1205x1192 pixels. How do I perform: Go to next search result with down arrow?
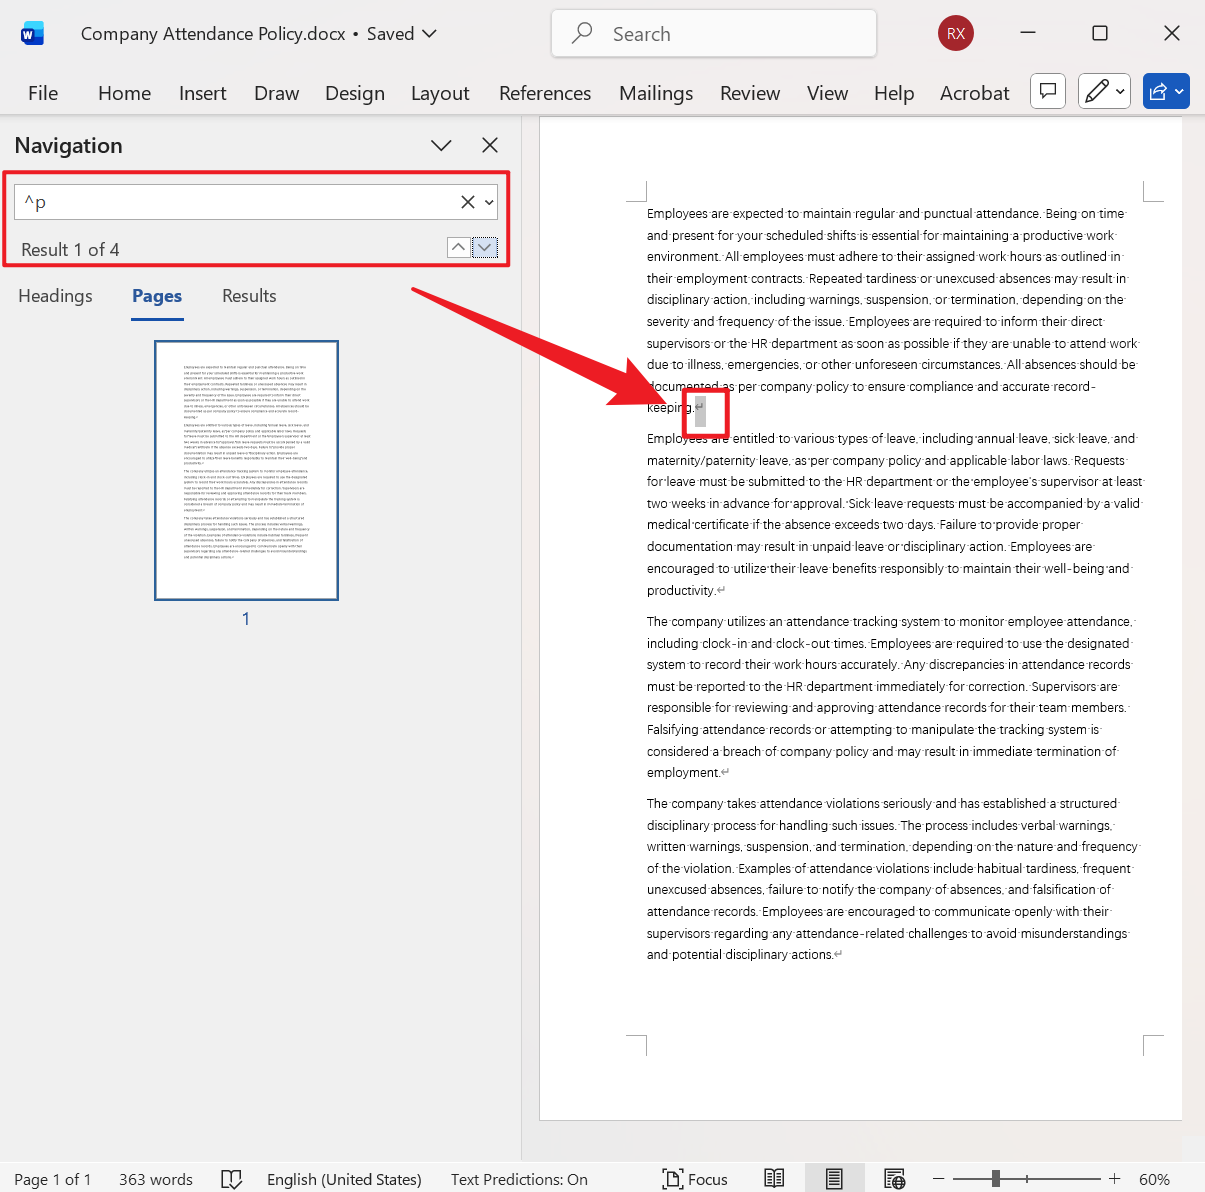(x=485, y=247)
